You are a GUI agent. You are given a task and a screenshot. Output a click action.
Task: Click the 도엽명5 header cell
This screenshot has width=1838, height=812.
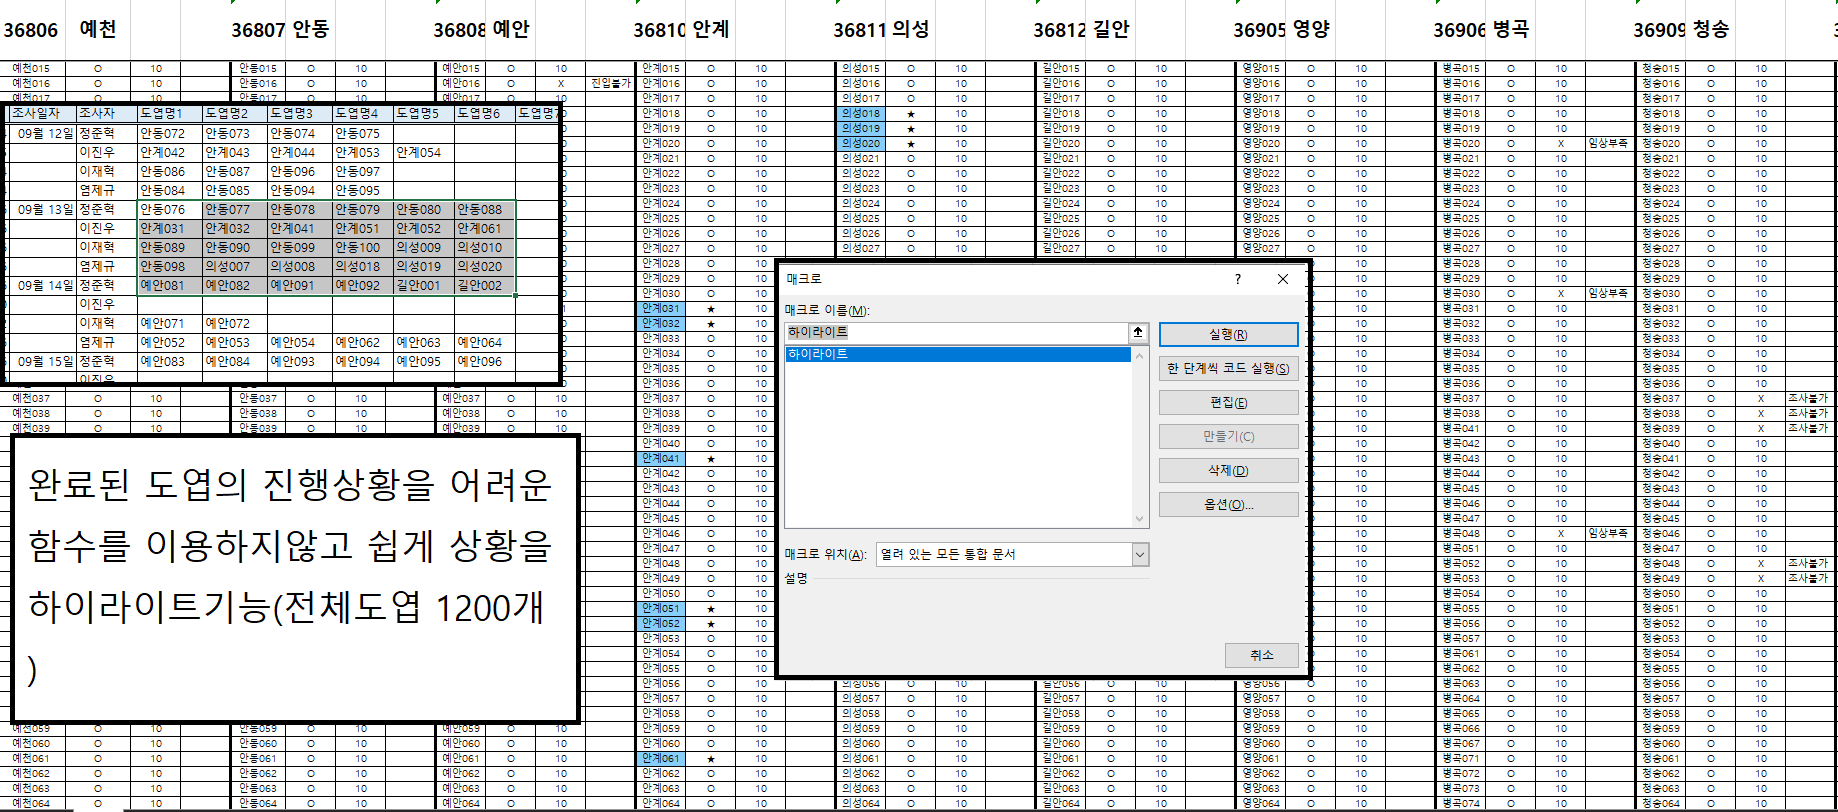424,113
